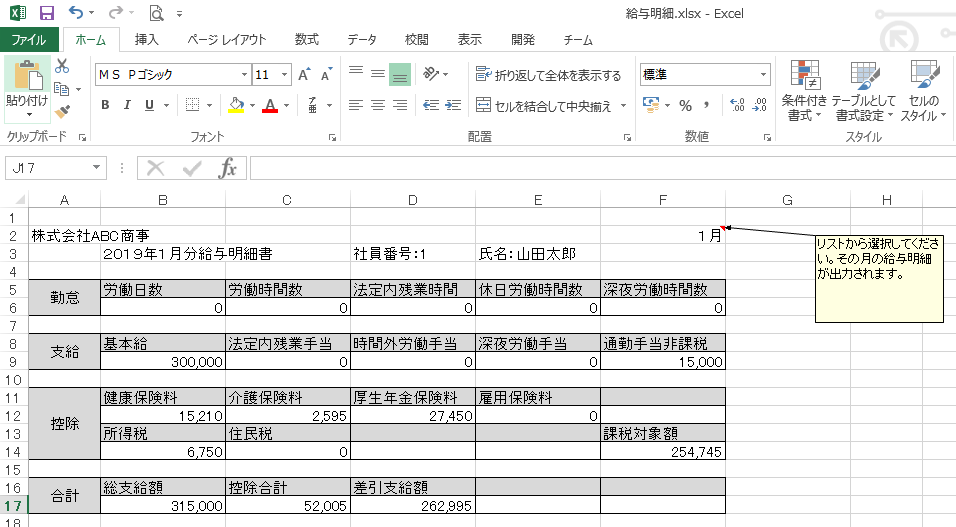Click the Undo arrow icon

coord(76,12)
